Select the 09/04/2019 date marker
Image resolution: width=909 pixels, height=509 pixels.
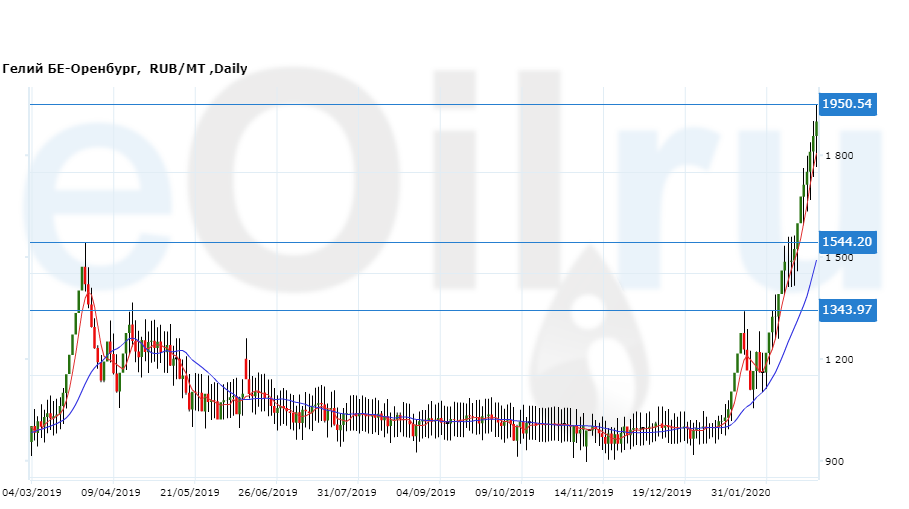112,493
